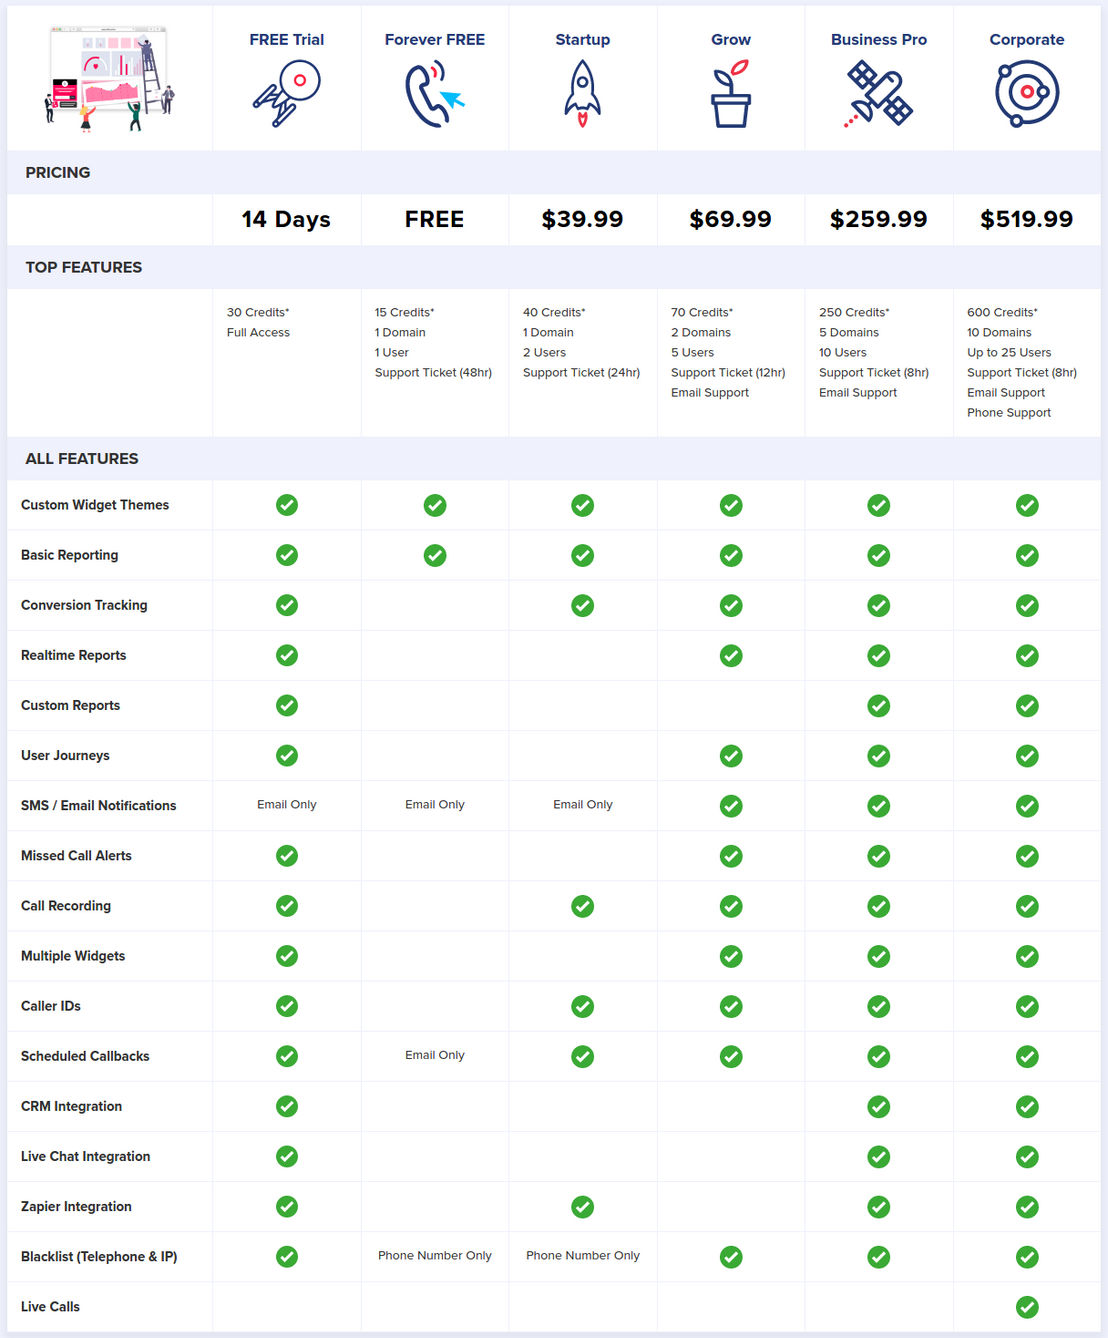Click Phone Support under Corporate
Image resolution: width=1108 pixels, height=1338 pixels.
1009,412
